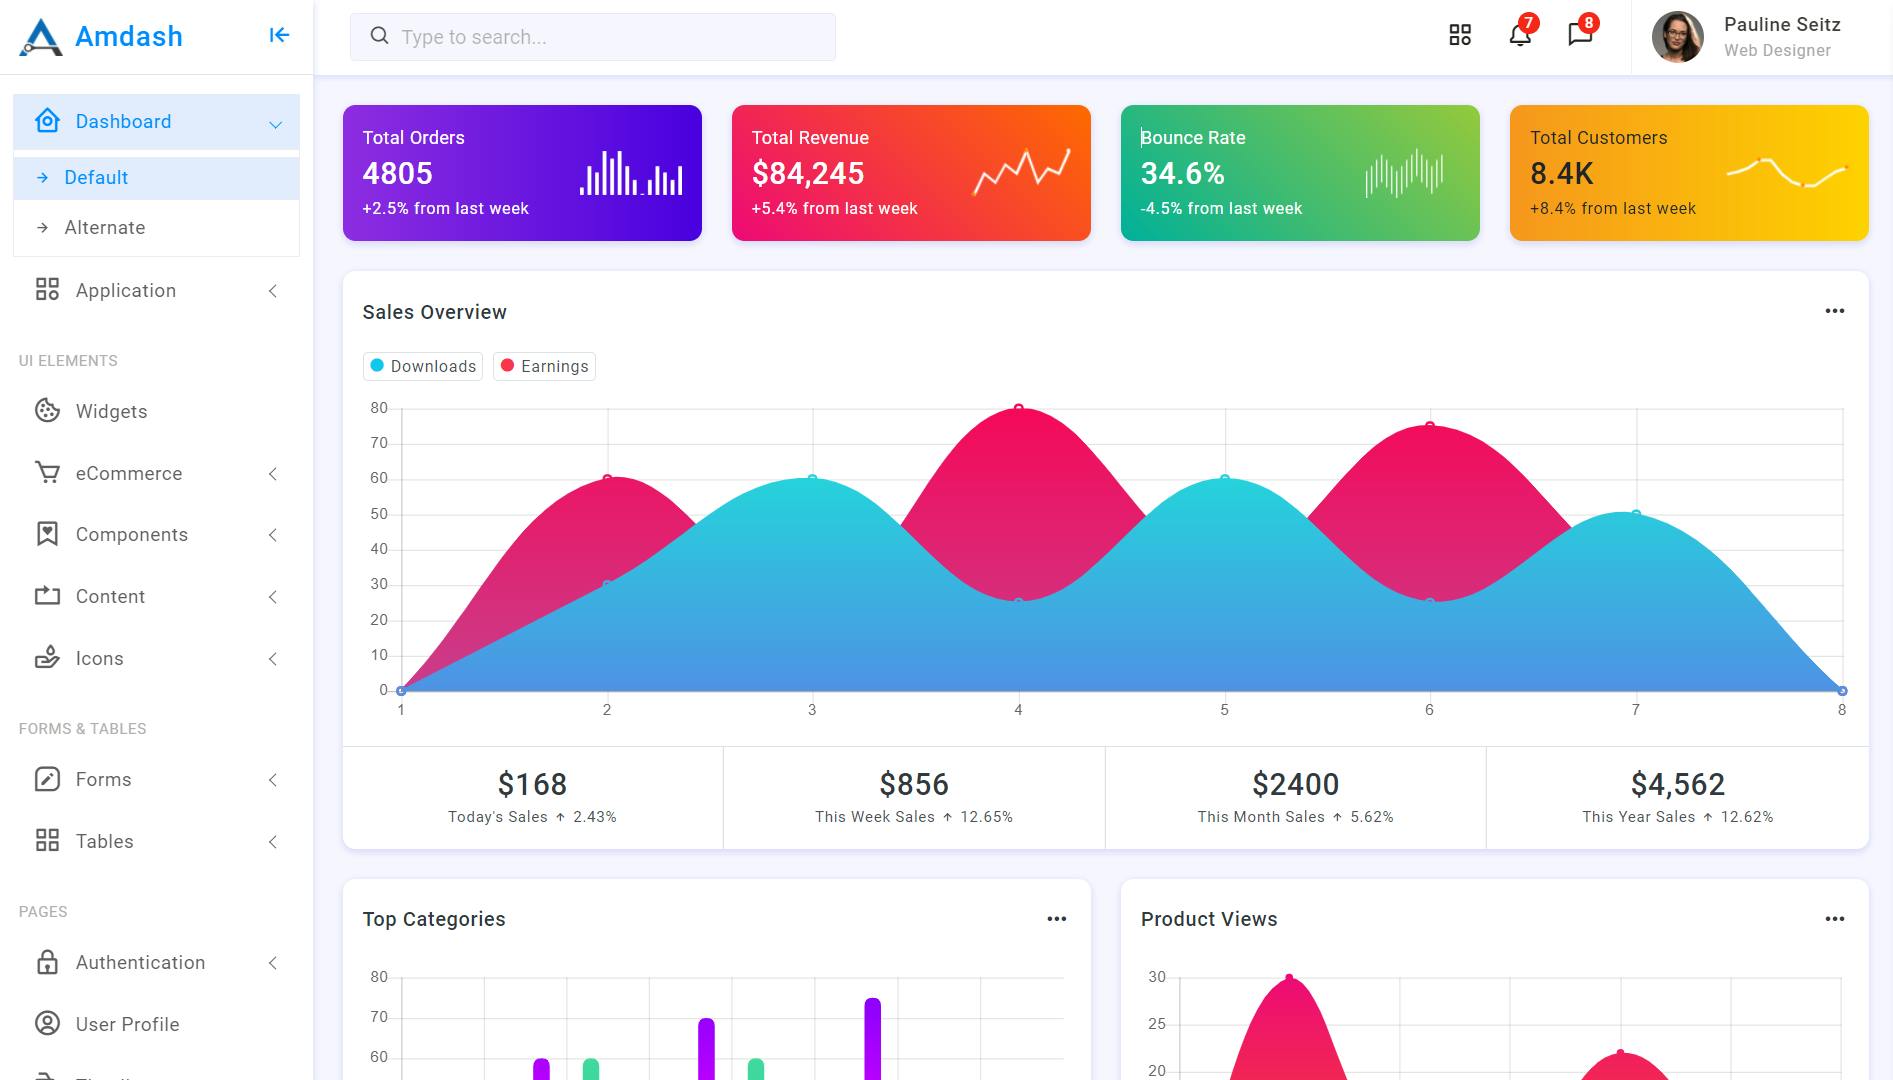The width and height of the screenshot is (1893, 1080).
Task: Click Pauline Seitz profile avatar
Action: 1678,37
